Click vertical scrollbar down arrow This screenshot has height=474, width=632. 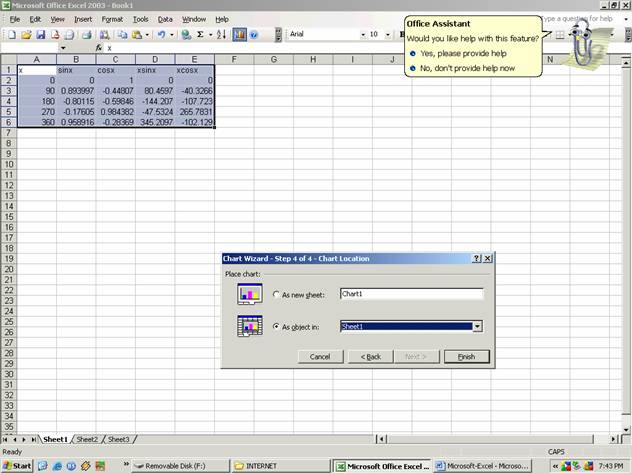[x=626, y=429]
